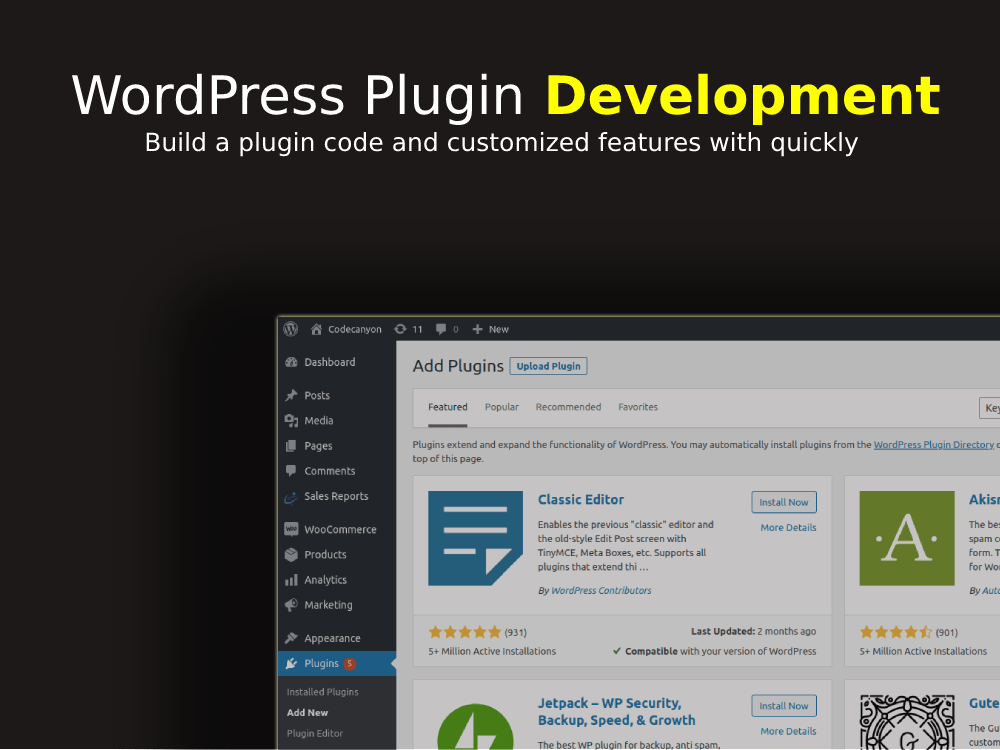Click the Posts pin icon
The width and height of the screenshot is (1000, 750).
pyautogui.click(x=291, y=395)
